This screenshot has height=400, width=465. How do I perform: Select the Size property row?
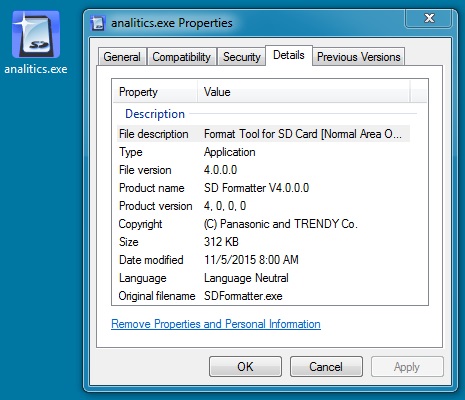(263, 242)
